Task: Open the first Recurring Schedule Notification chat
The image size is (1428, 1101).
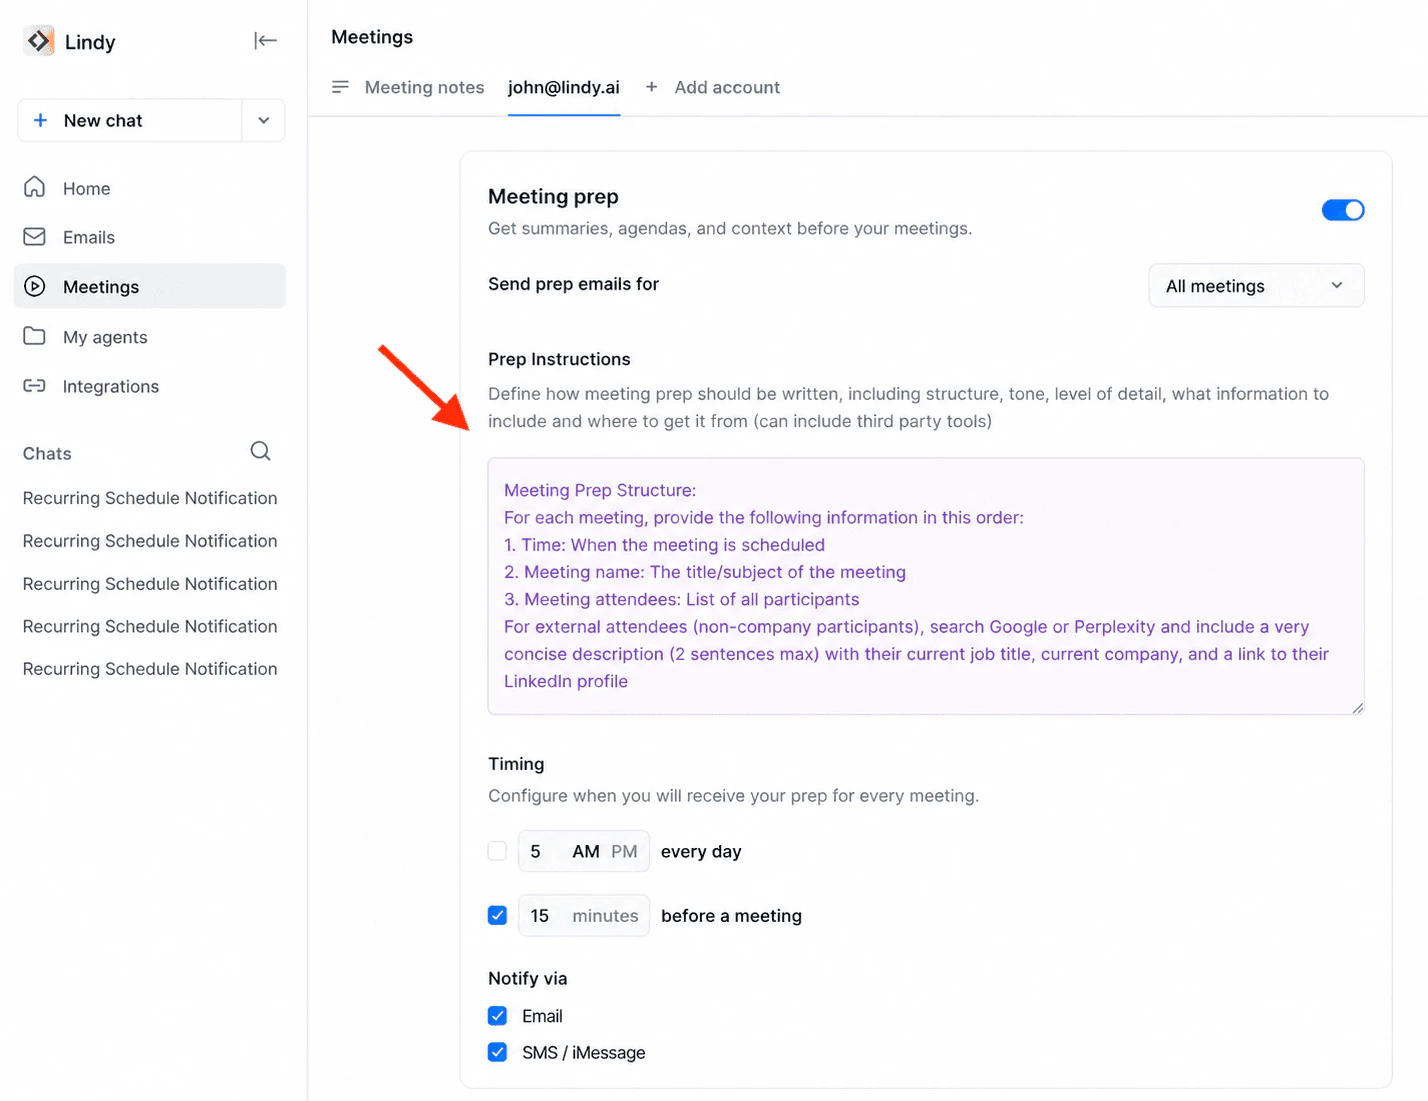Action: pyautogui.click(x=150, y=498)
